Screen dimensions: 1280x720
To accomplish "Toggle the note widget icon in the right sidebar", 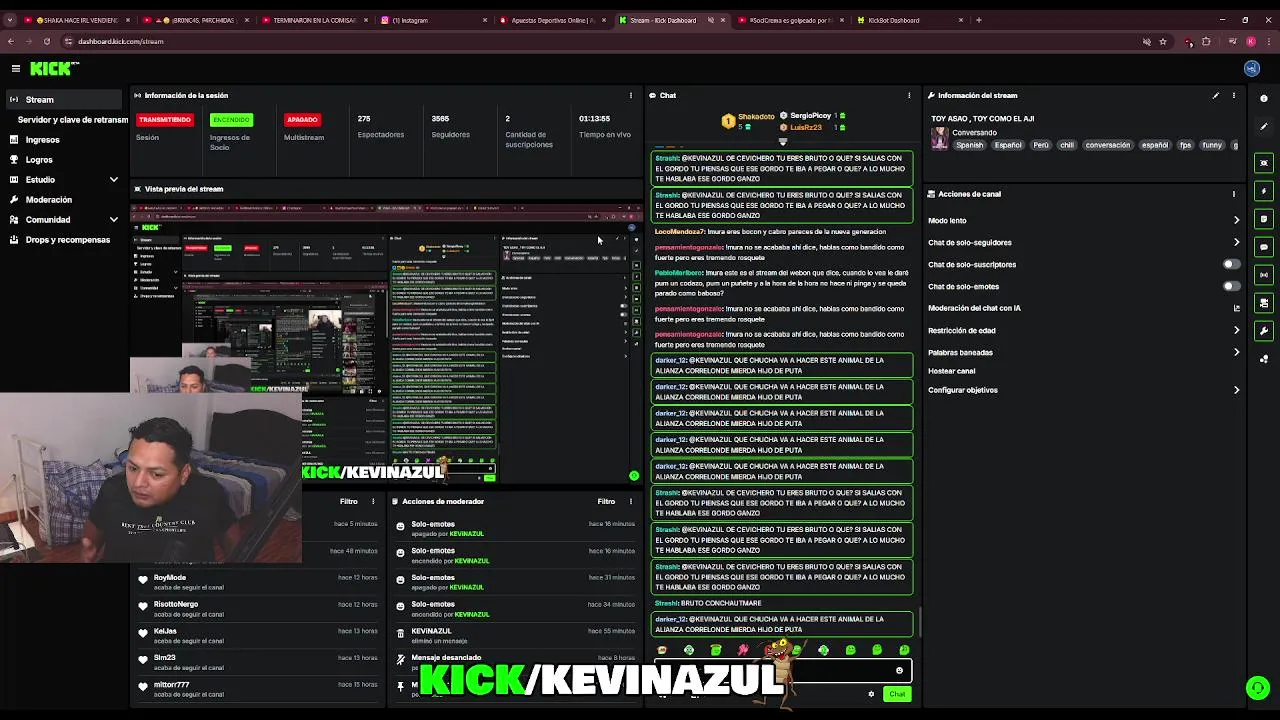I will (x=1264, y=219).
